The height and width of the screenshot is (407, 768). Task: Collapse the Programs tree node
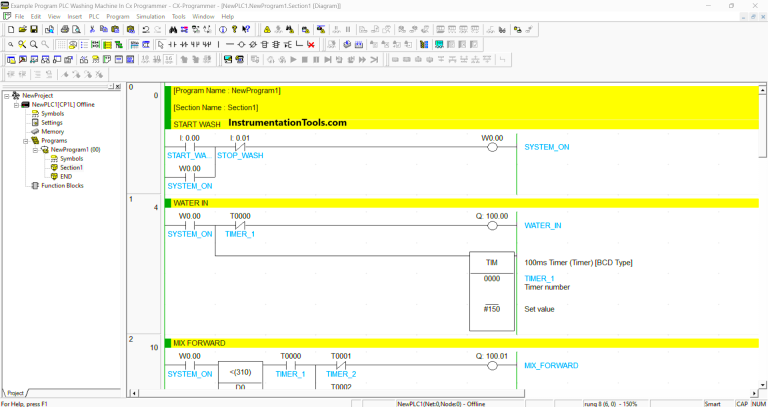pyautogui.click(x=24, y=141)
